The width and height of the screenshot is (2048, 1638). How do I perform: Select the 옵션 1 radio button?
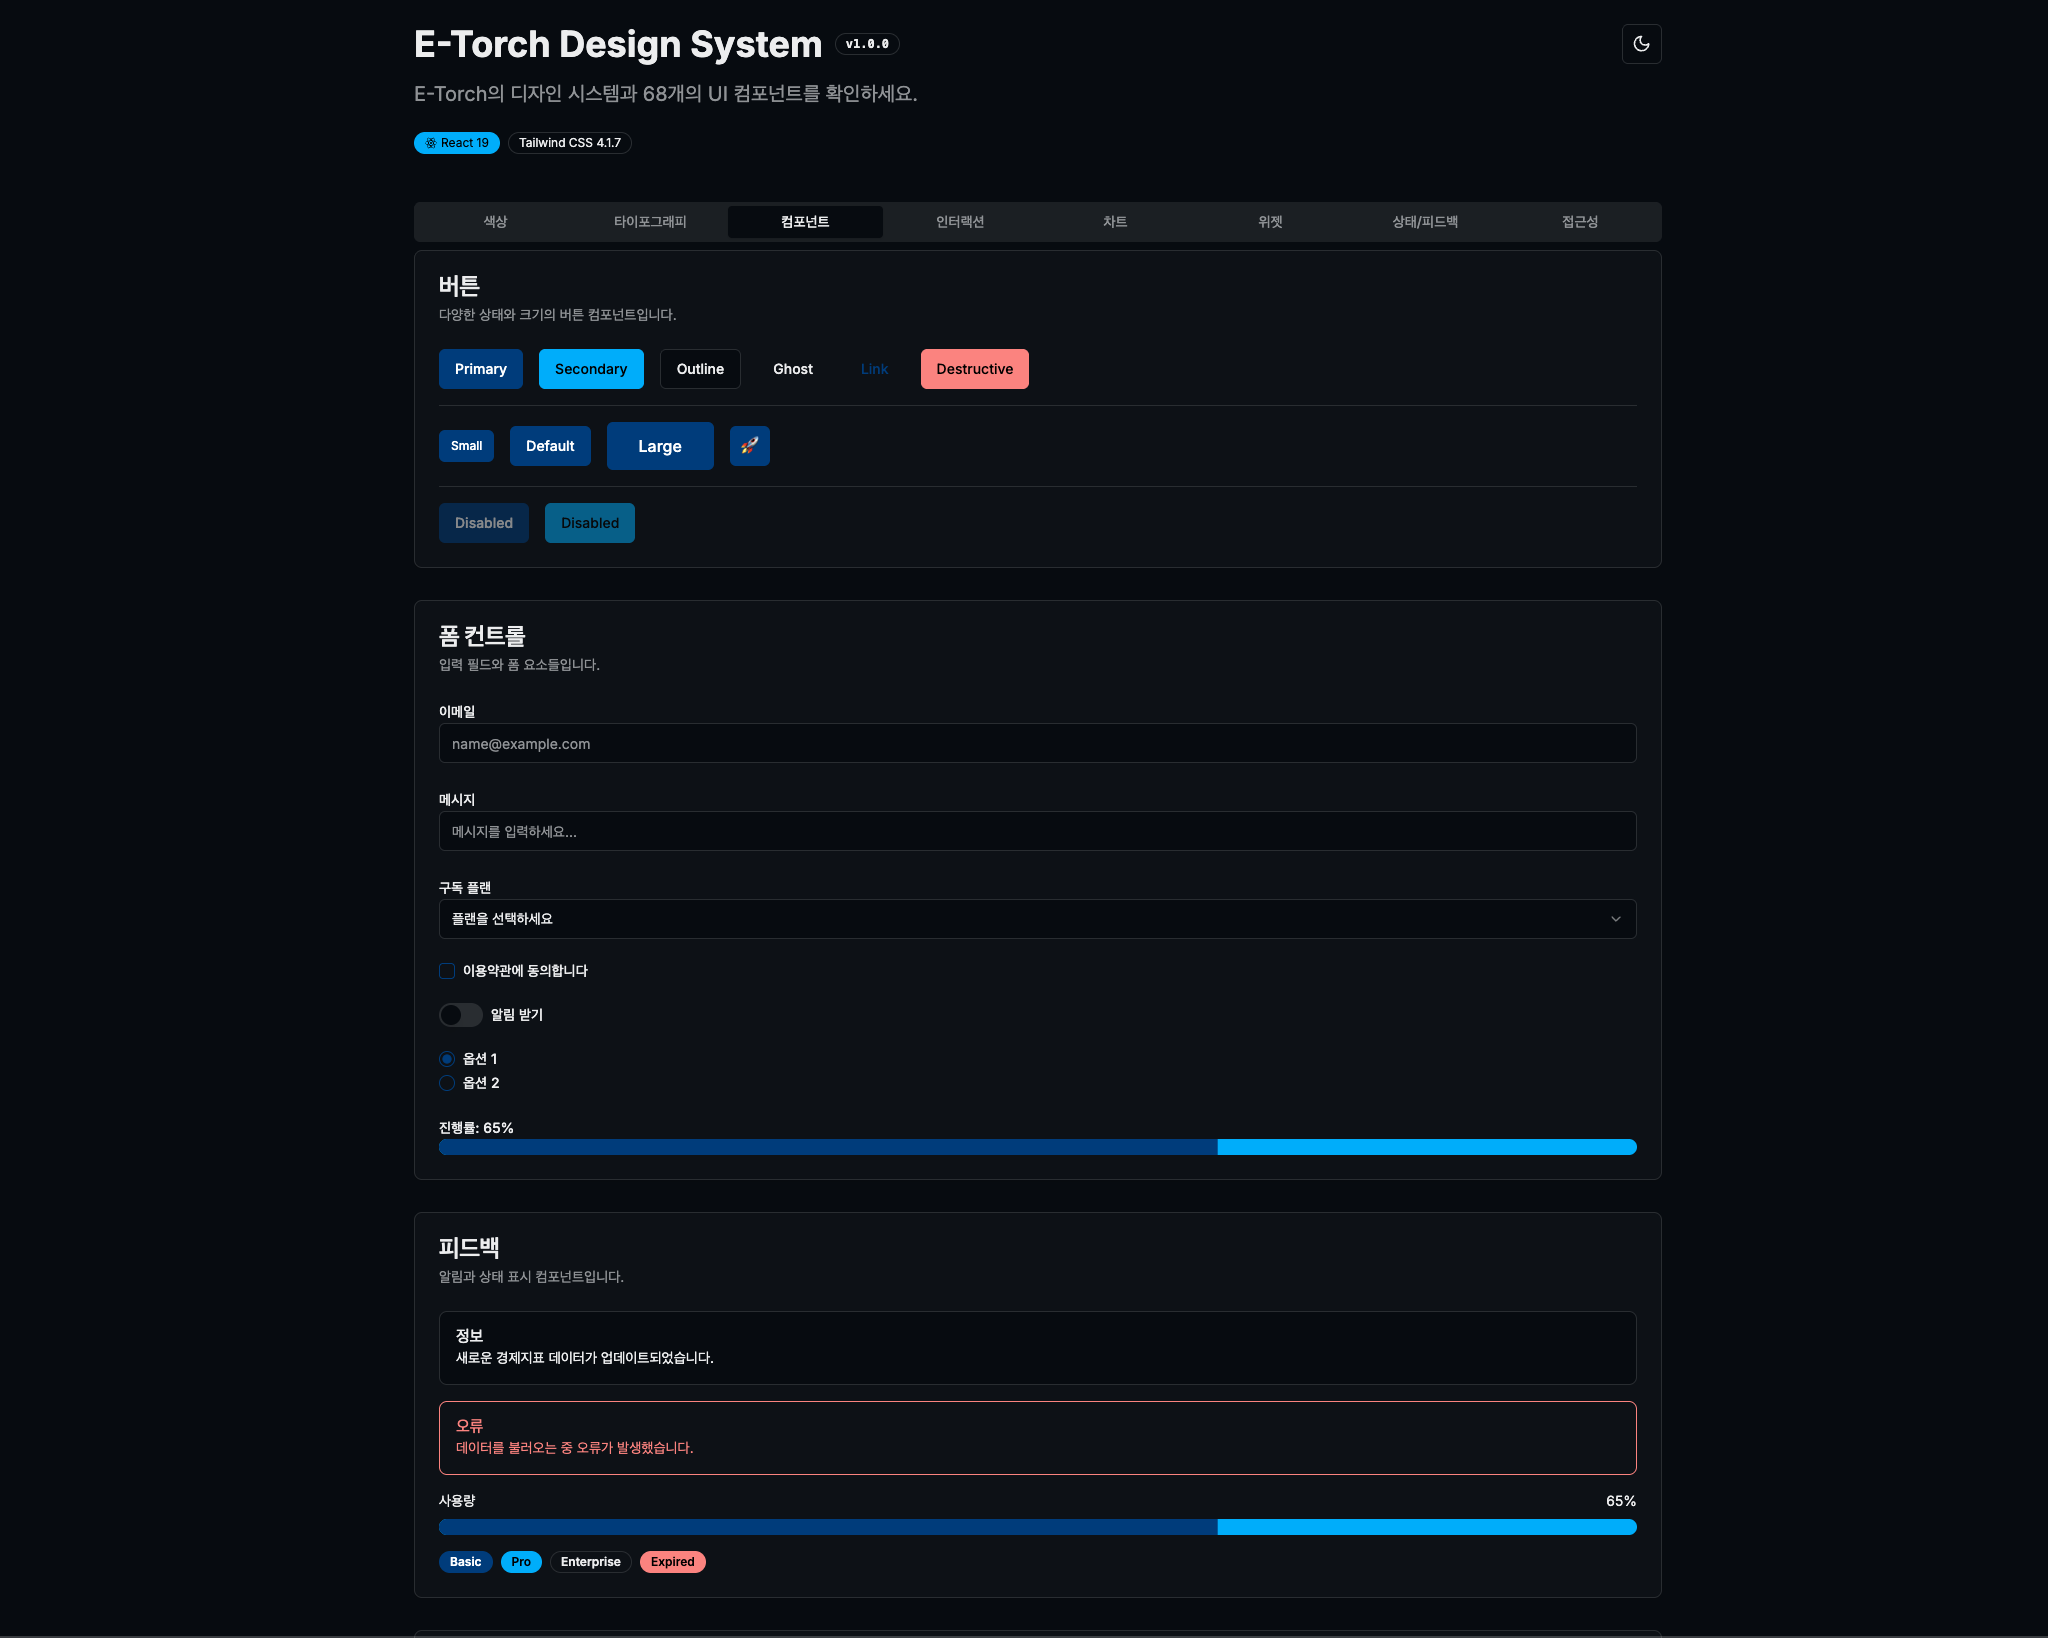[x=447, y=1059]
